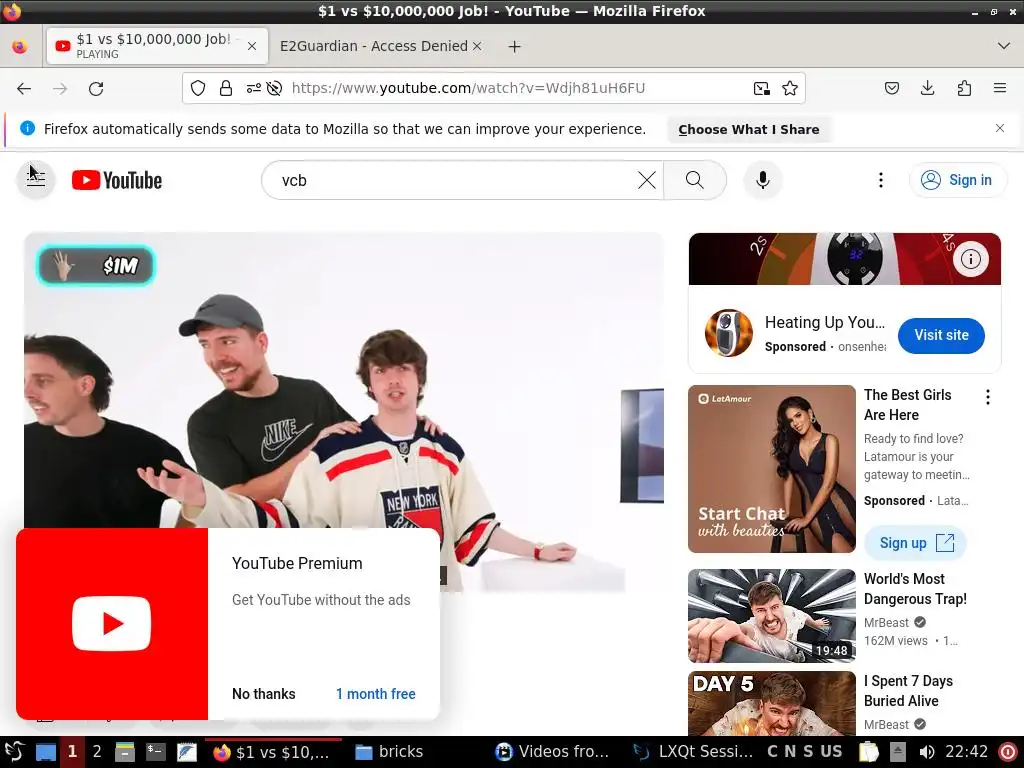Go back with the browser back arrow
The height and width of the screenshot is (768, 1024).
tap(24, 88)
